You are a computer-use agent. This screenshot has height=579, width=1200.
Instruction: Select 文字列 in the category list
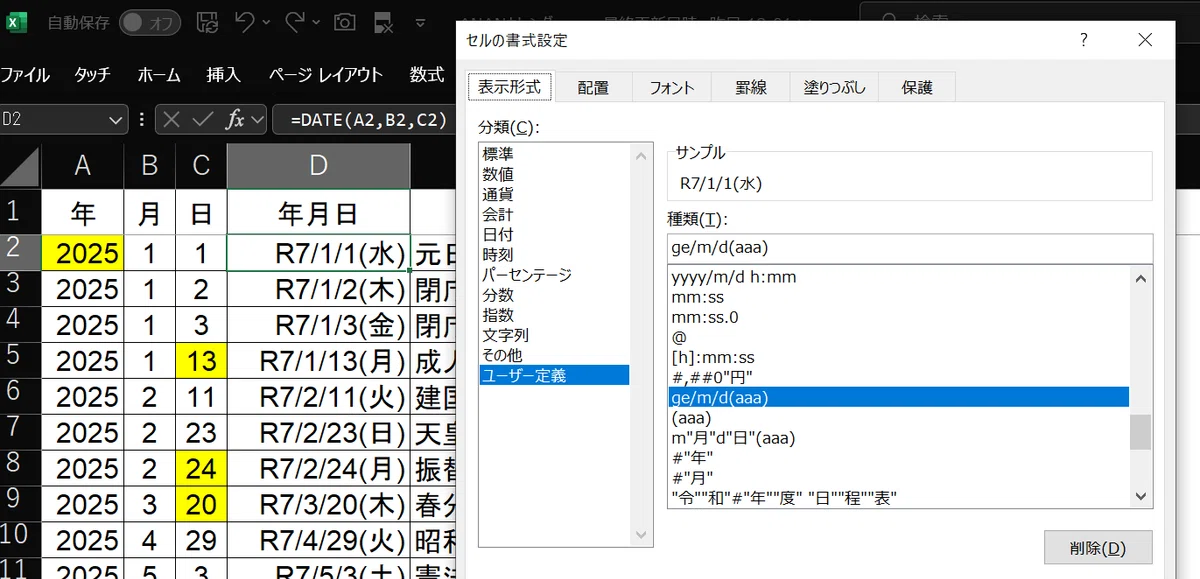506,335
